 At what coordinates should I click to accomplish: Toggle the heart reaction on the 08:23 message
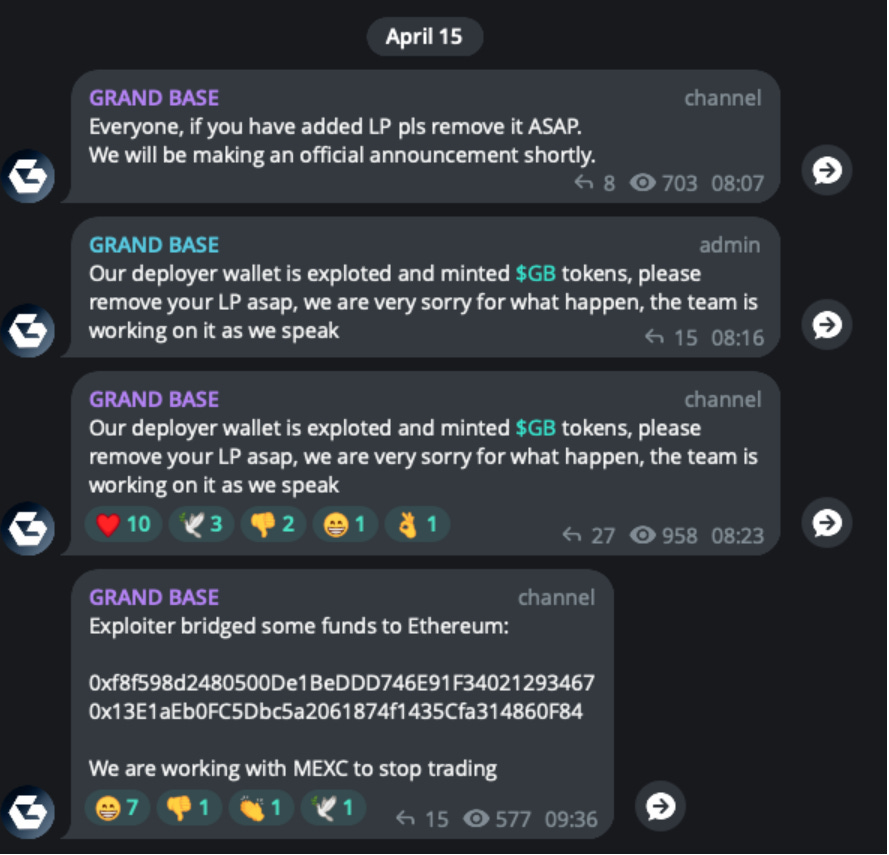click(x=122, y=523)
